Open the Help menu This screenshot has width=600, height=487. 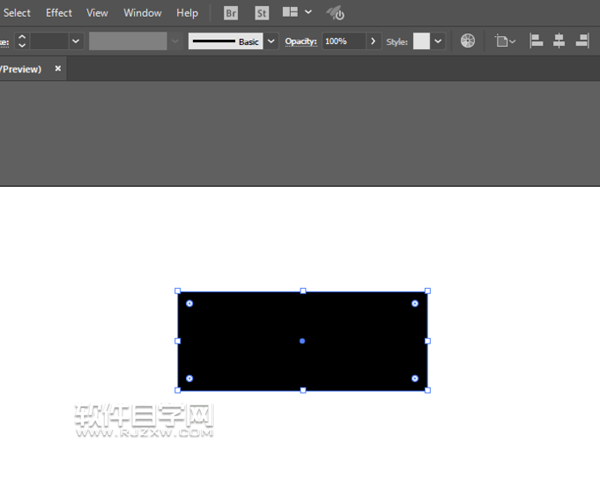pos(187,13)
